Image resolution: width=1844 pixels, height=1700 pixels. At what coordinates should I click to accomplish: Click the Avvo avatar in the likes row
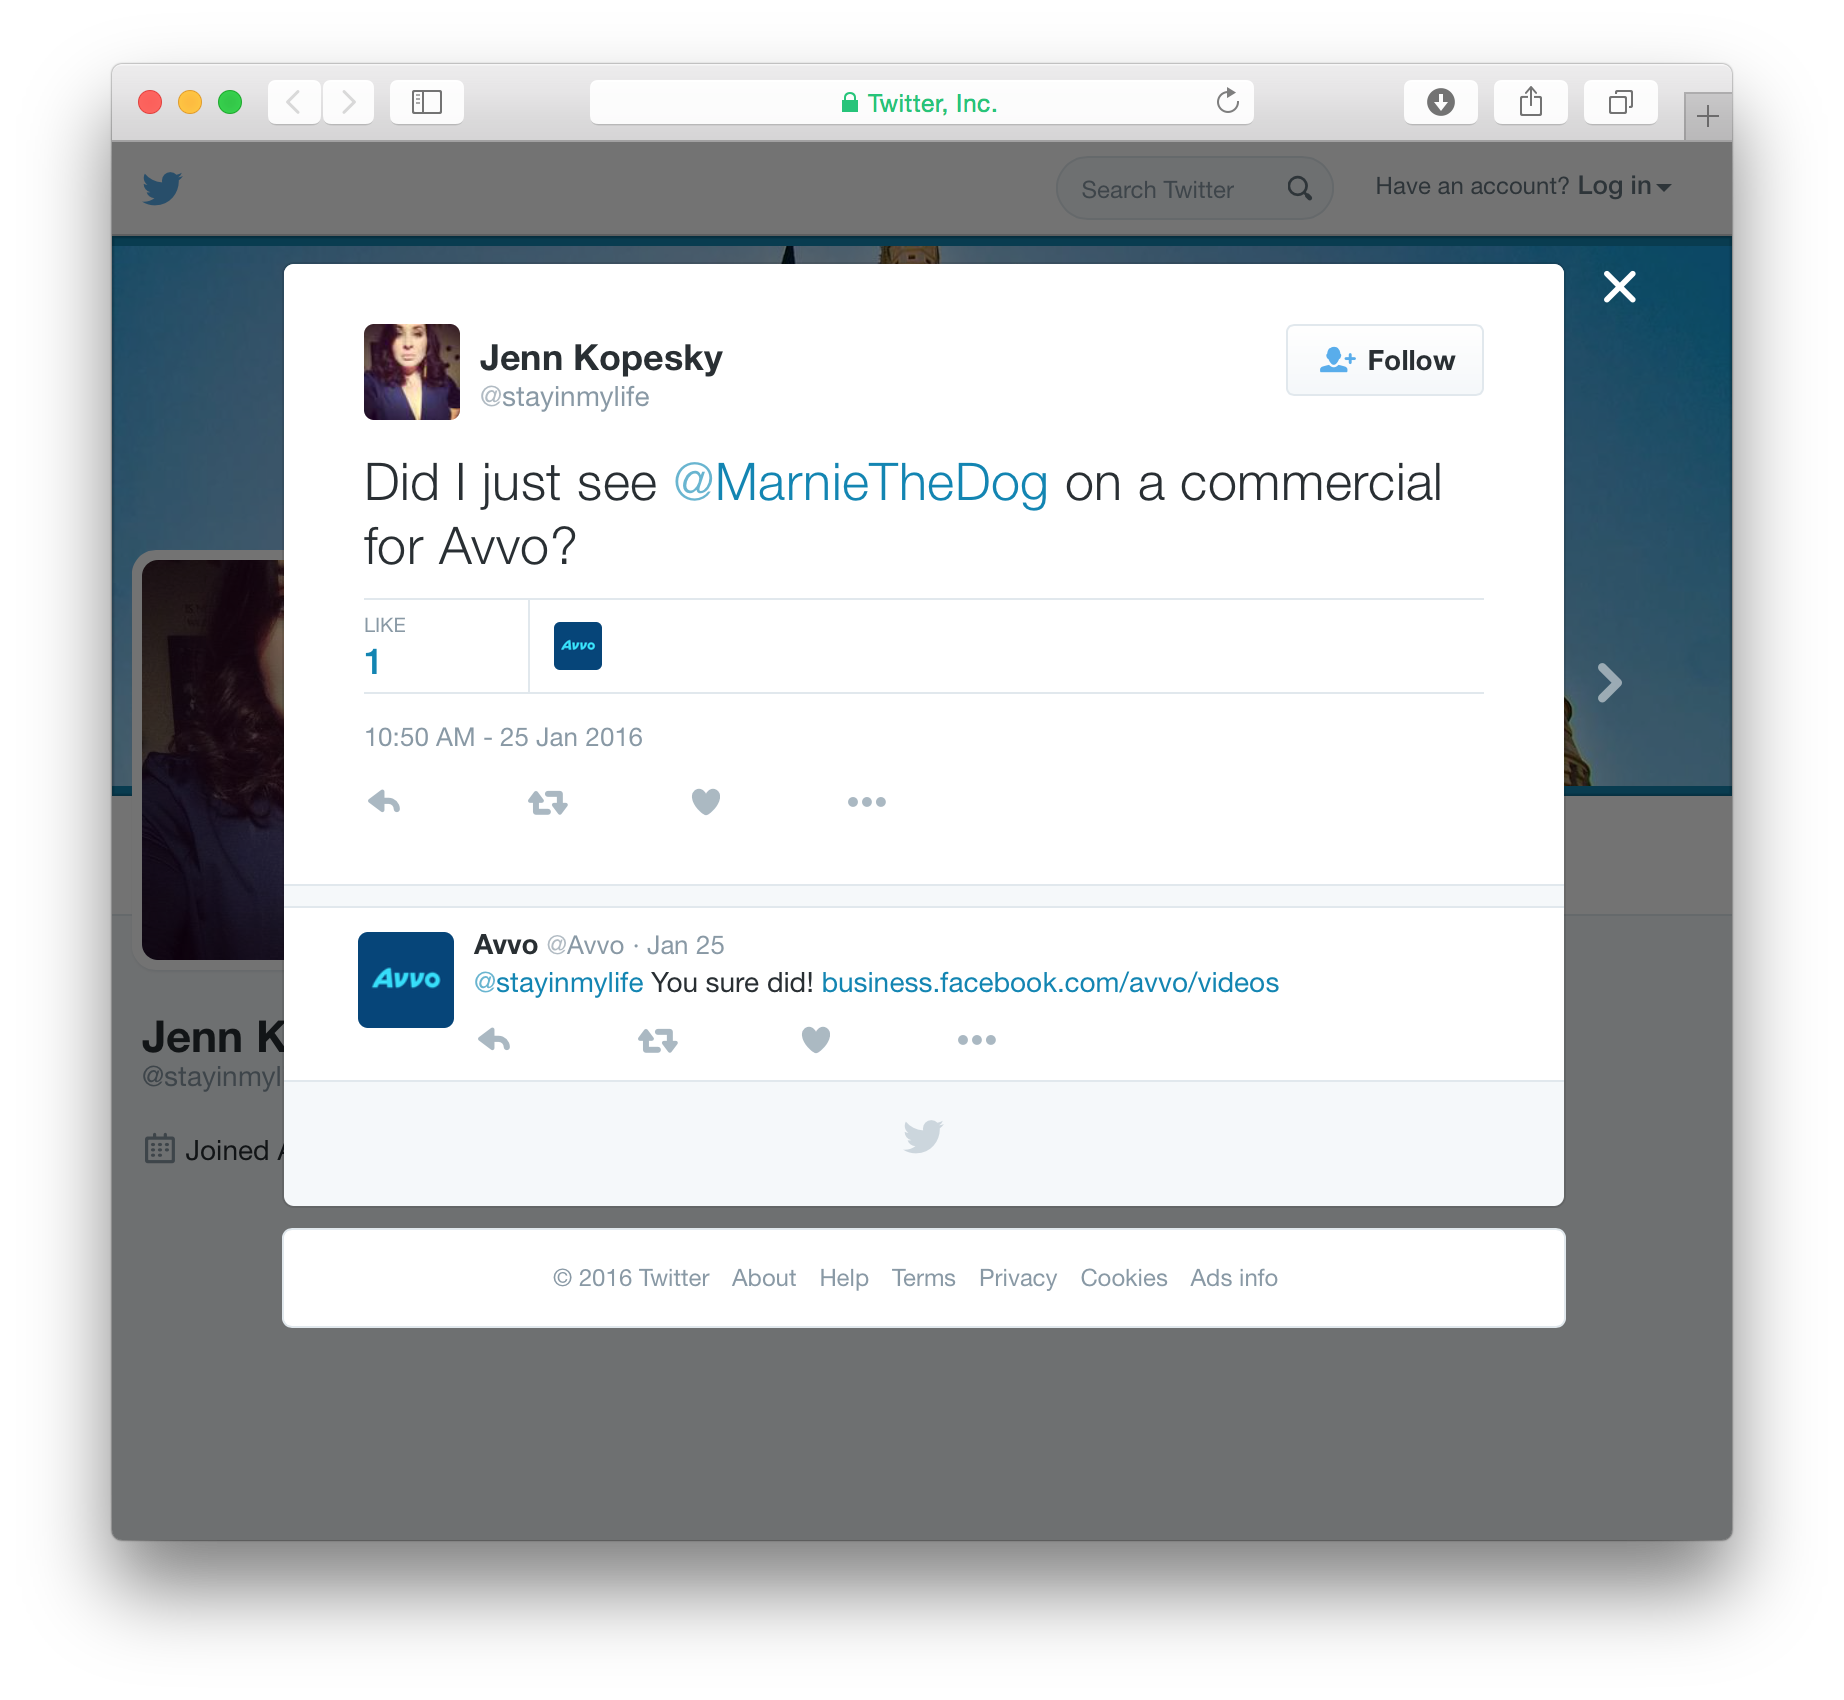[578, 646]
